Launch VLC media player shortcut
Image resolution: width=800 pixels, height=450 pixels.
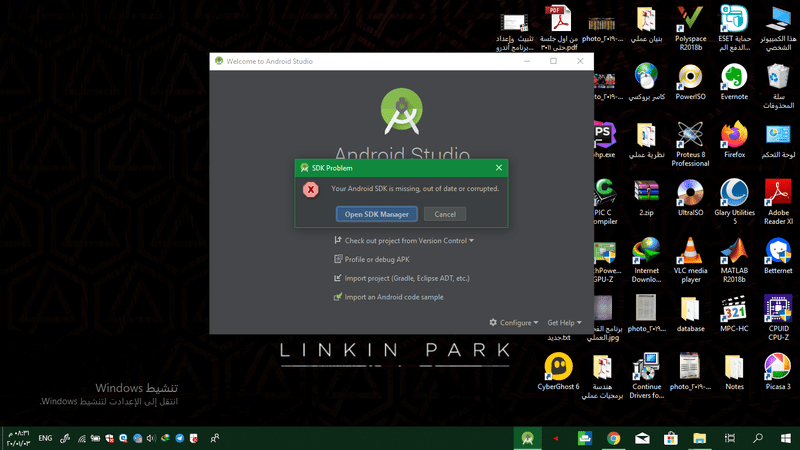[690, 260]
